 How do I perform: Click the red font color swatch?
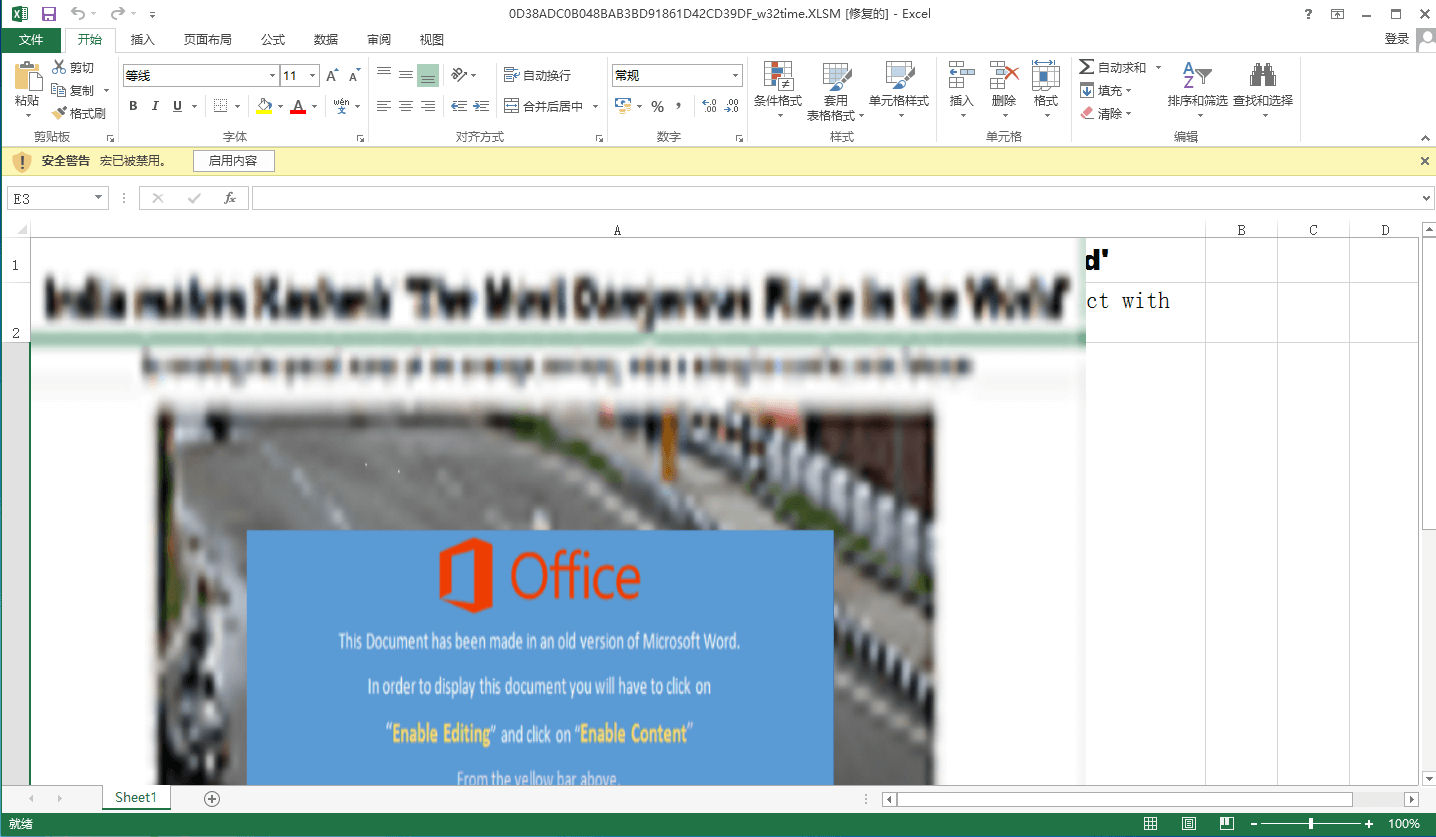pos(298,106)
